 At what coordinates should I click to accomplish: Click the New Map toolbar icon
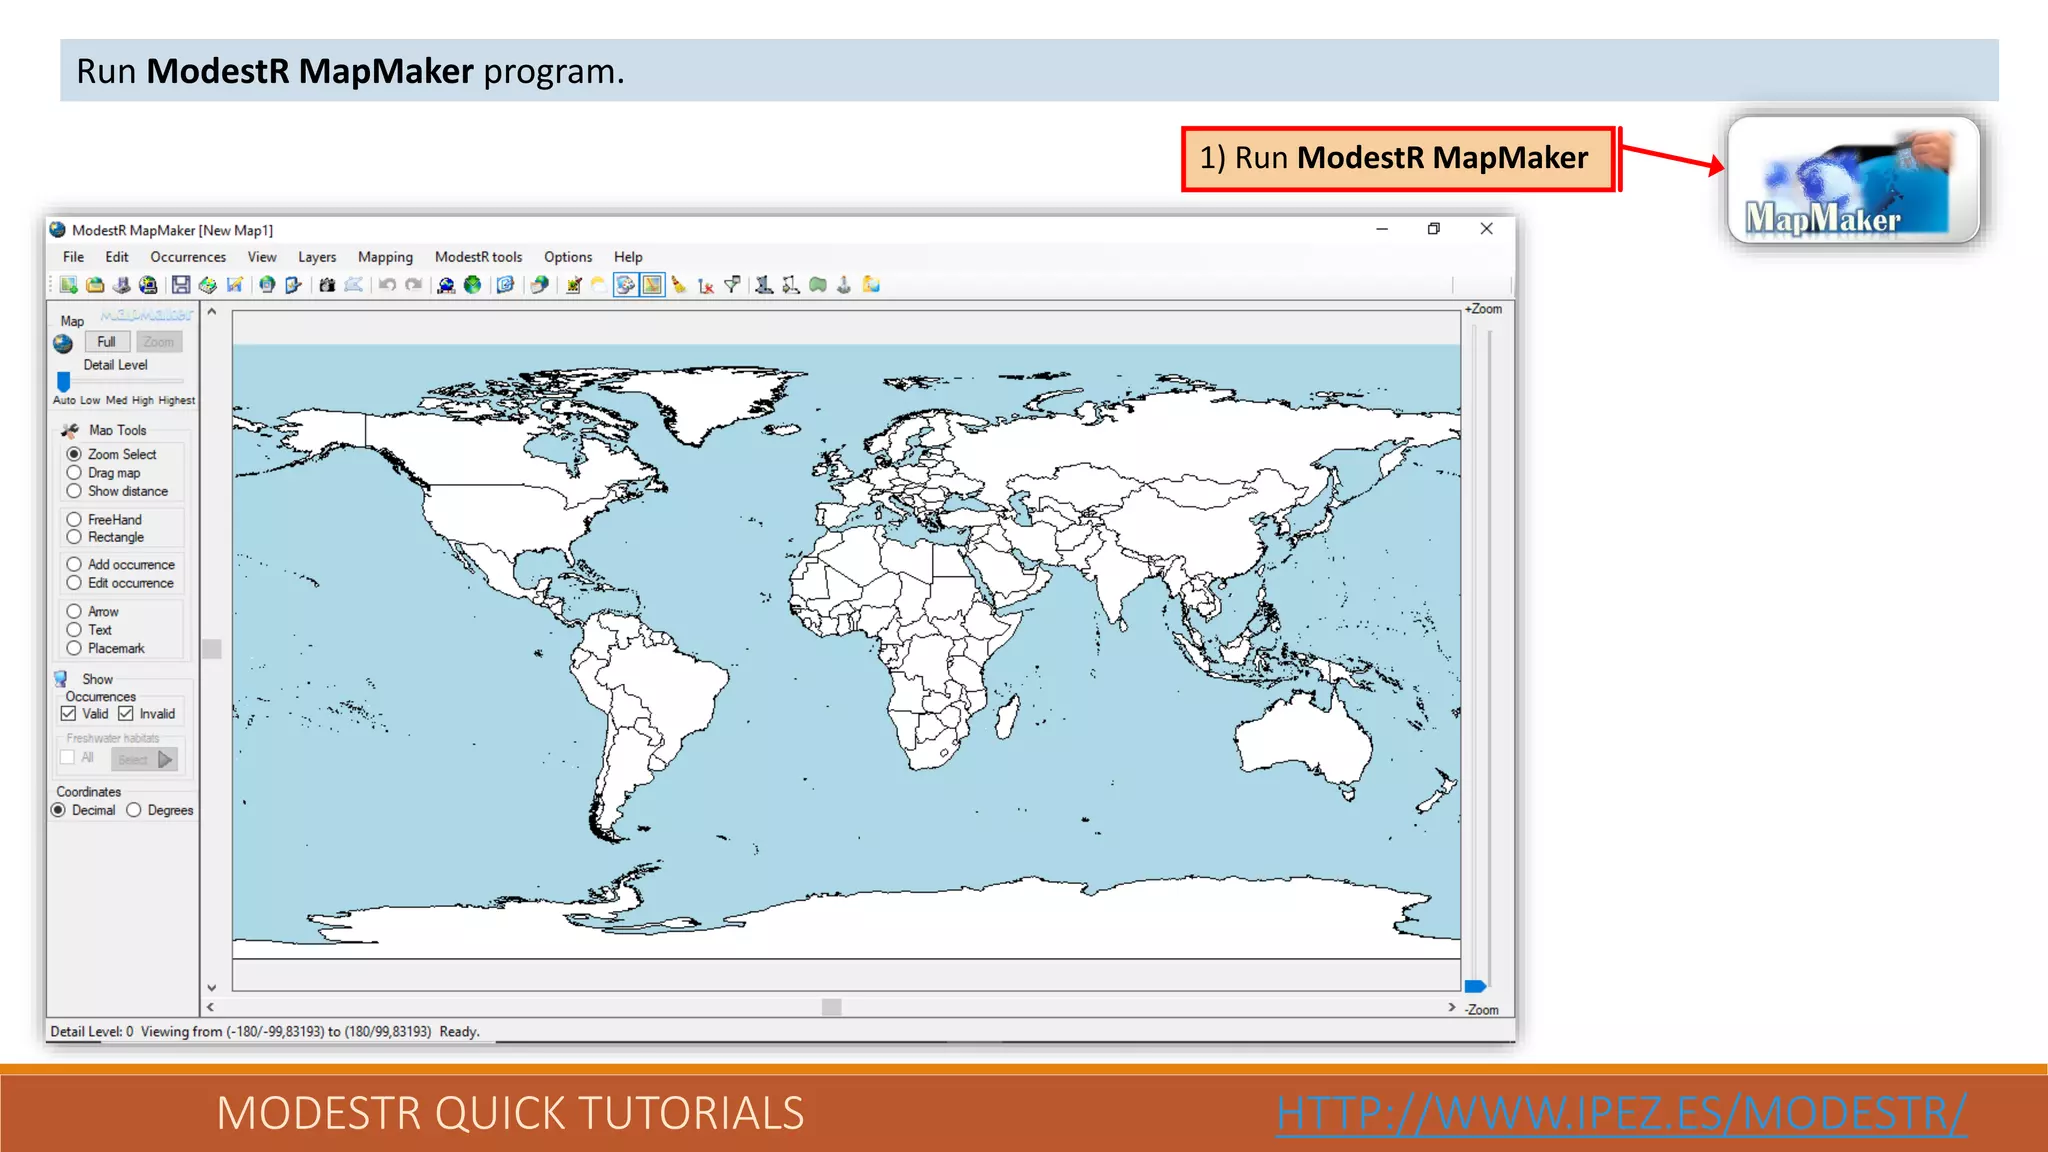pyautogui.click(x=68, y=285)
